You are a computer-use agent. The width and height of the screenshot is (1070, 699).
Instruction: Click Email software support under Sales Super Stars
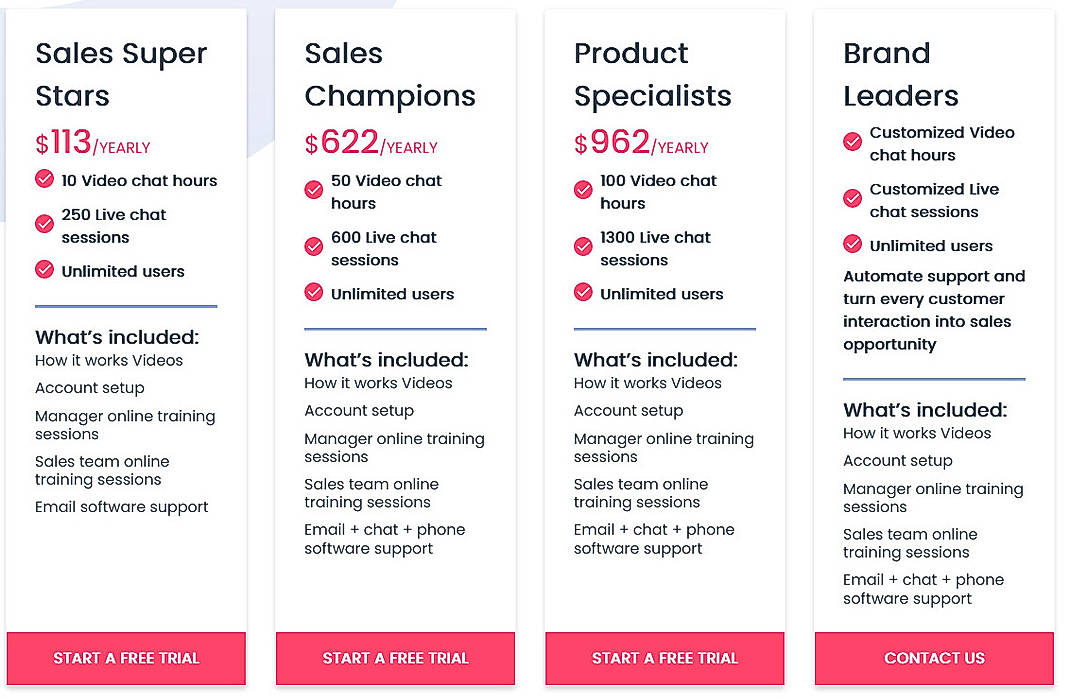tap(122, 507)
